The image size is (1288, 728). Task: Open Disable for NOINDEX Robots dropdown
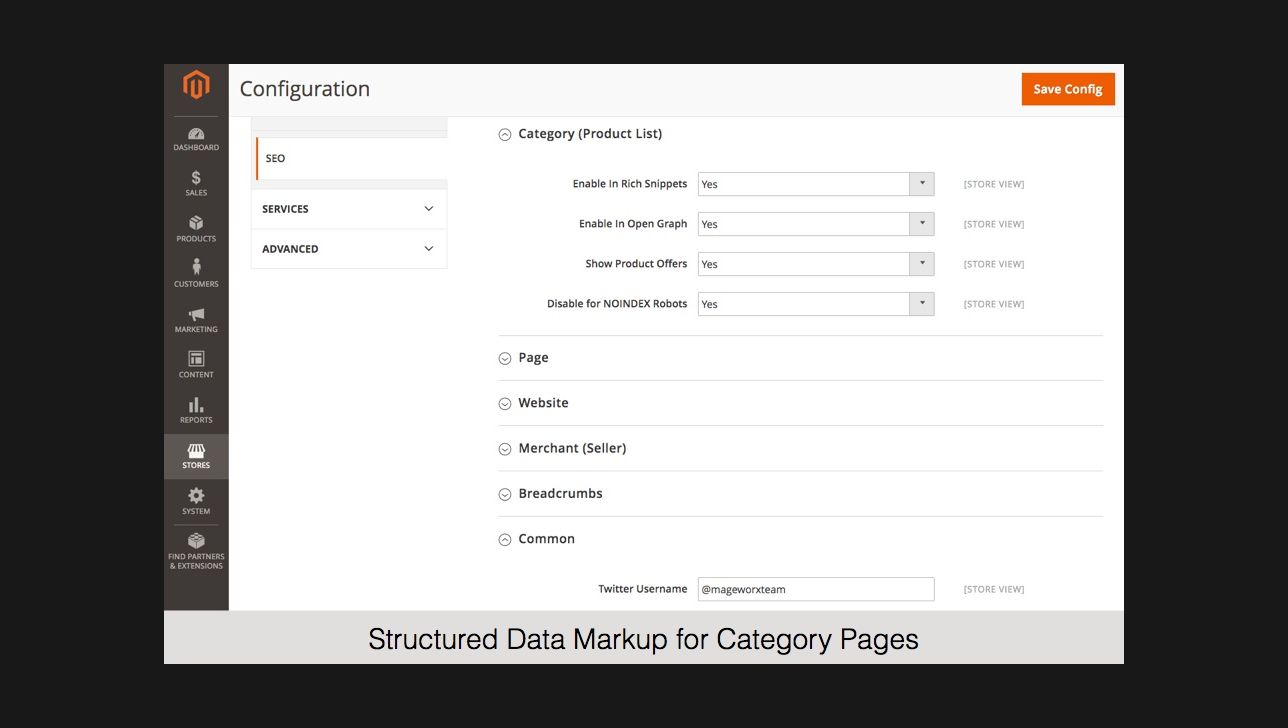coord(815,304)
